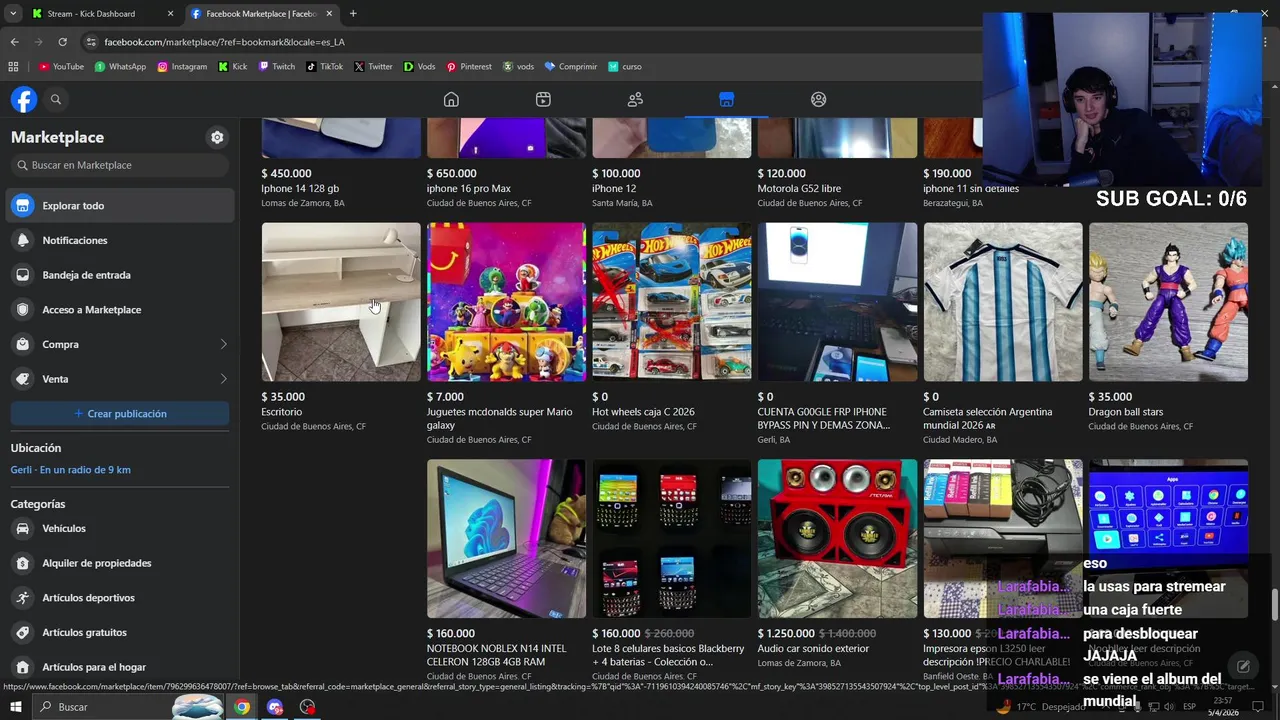Click the browser address bar URL
1280x720 pixels.
[225, 42]
